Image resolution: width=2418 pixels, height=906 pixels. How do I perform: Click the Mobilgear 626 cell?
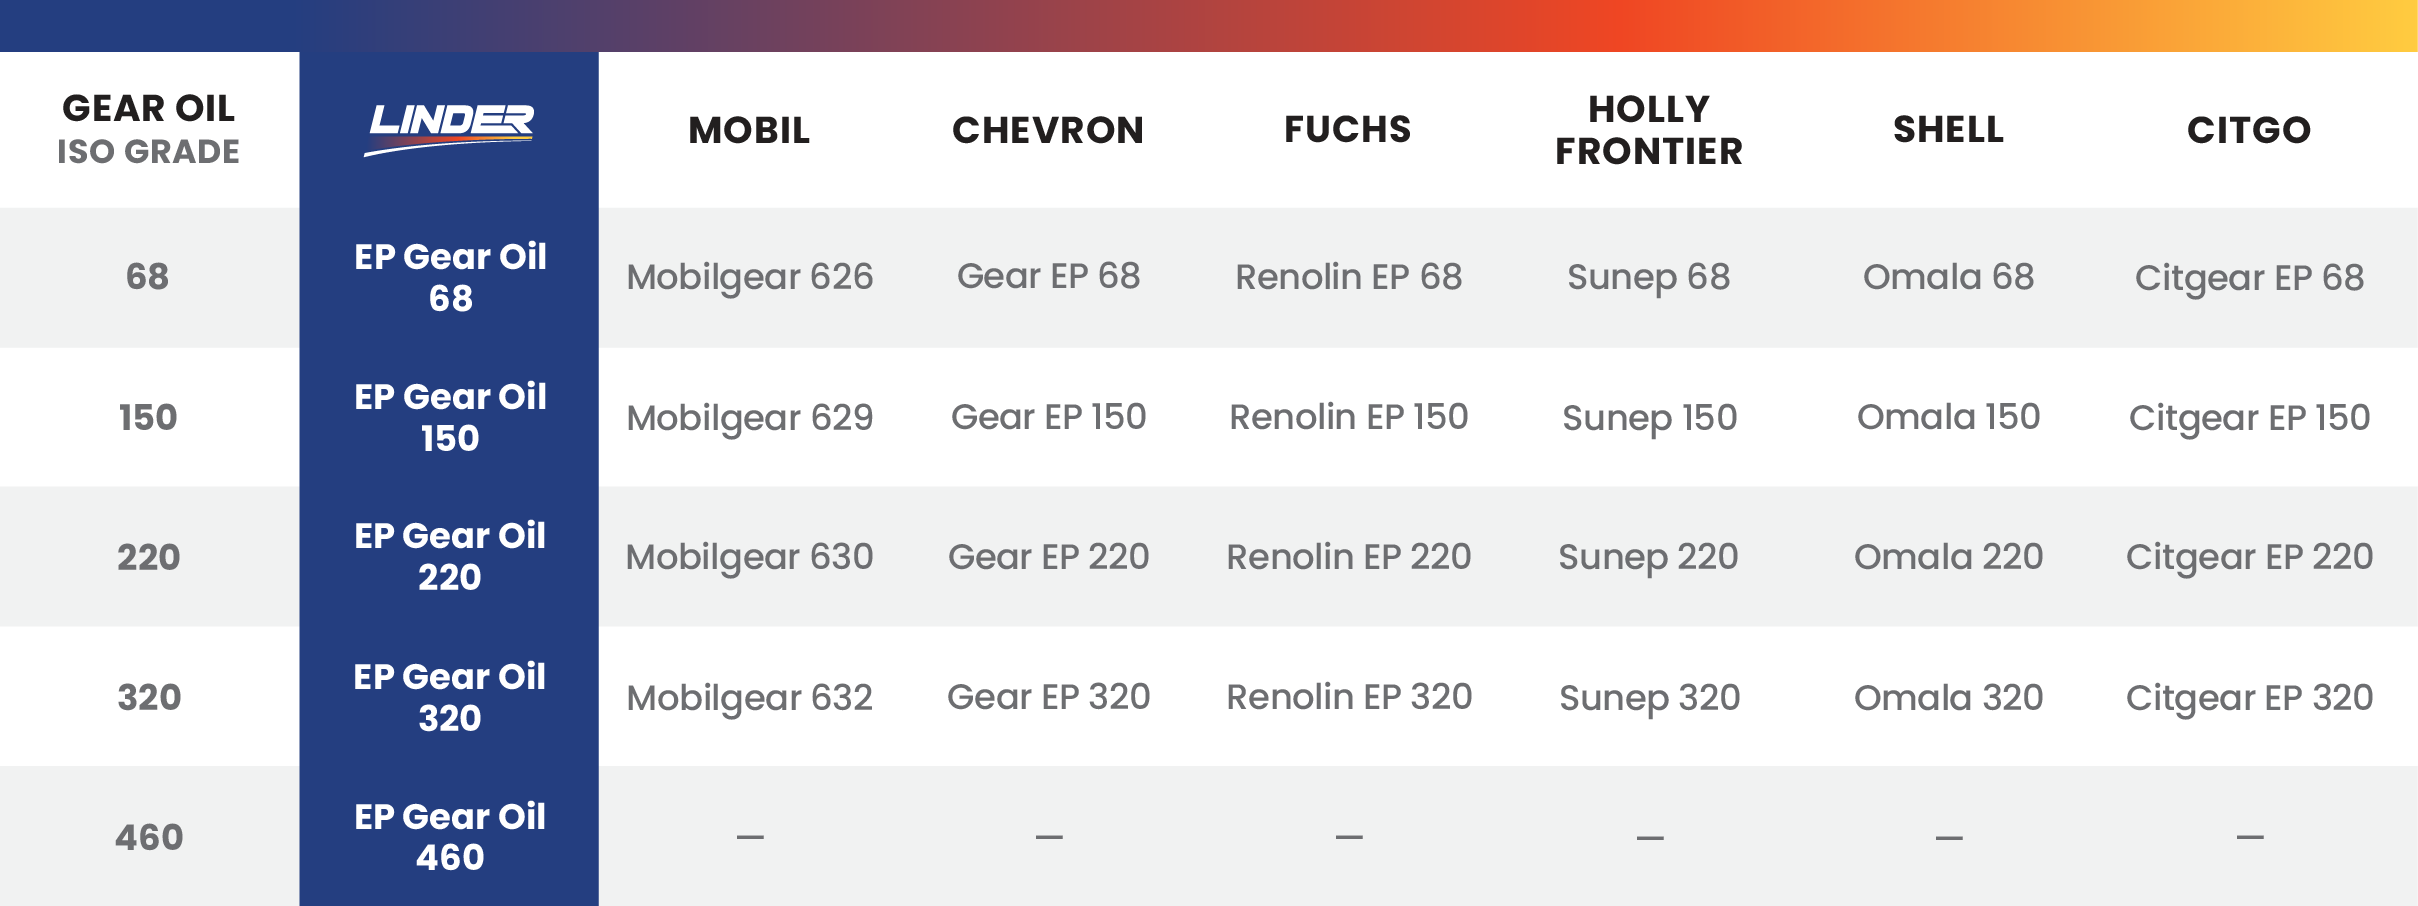point(749,277)
